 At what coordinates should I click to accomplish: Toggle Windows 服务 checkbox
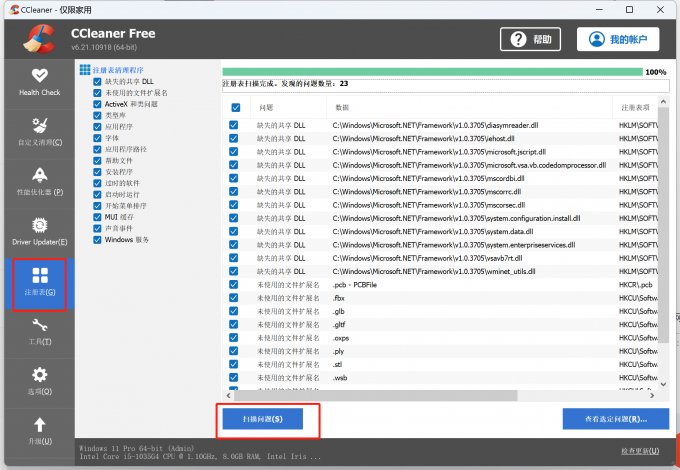click(x=97, y=240)
